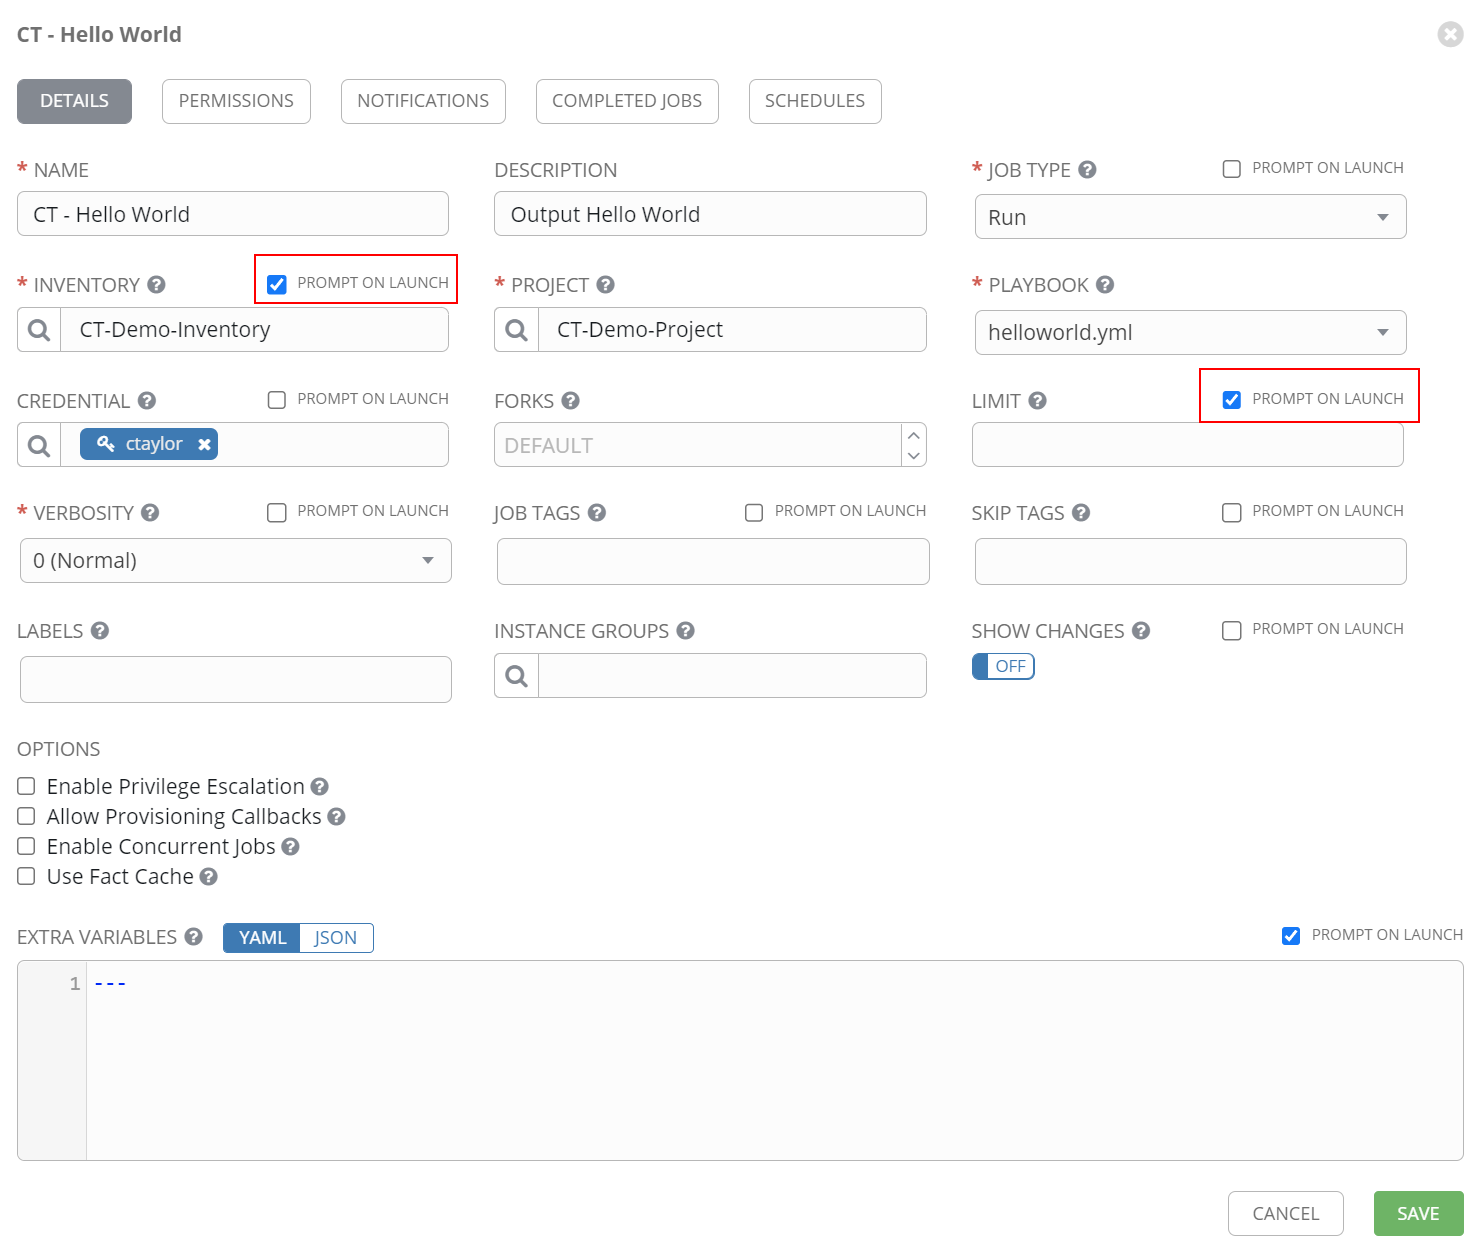The image size is (1482, 1251).
Task: Open the Job Type dropdown
Action: (x=1190, y=217)
